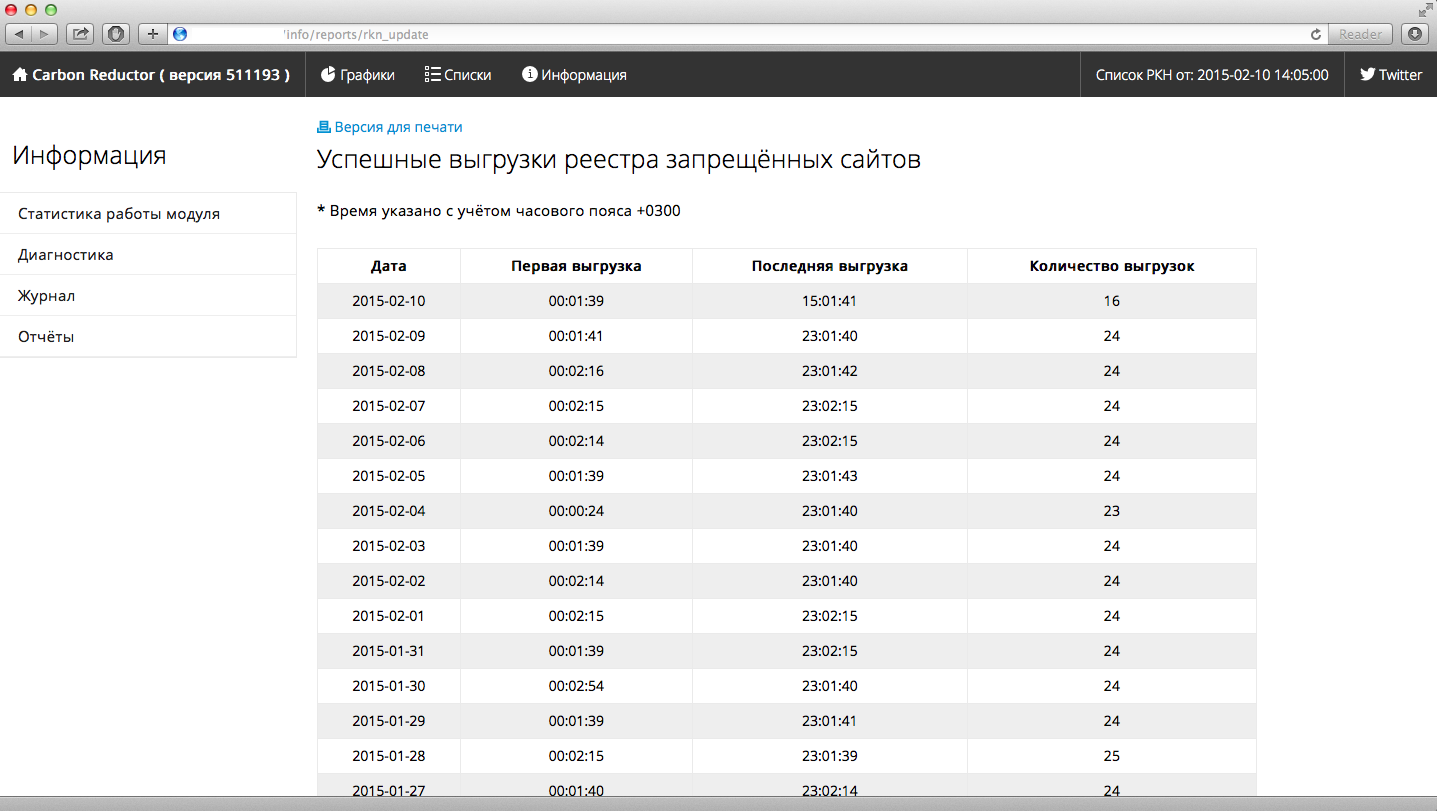Viewport: 1437px width, 811px height.
Task: Open the Графики menu
Action: [x=357, y=75]
